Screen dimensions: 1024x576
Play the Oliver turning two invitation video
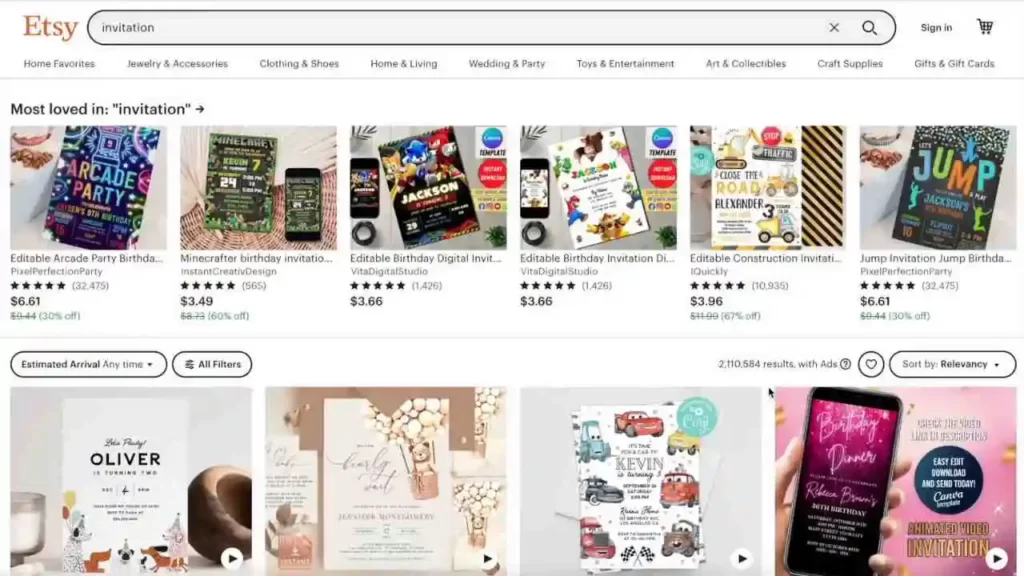pyautogui.click(x=232, y=558)
